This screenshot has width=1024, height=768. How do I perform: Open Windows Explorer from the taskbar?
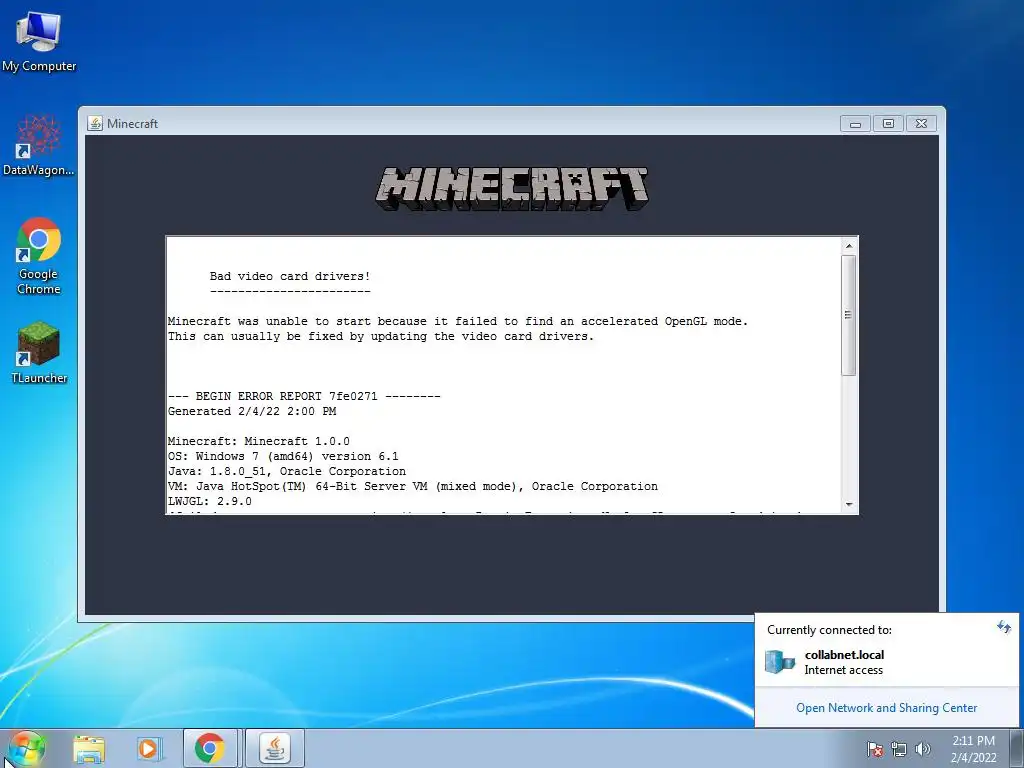89,749
